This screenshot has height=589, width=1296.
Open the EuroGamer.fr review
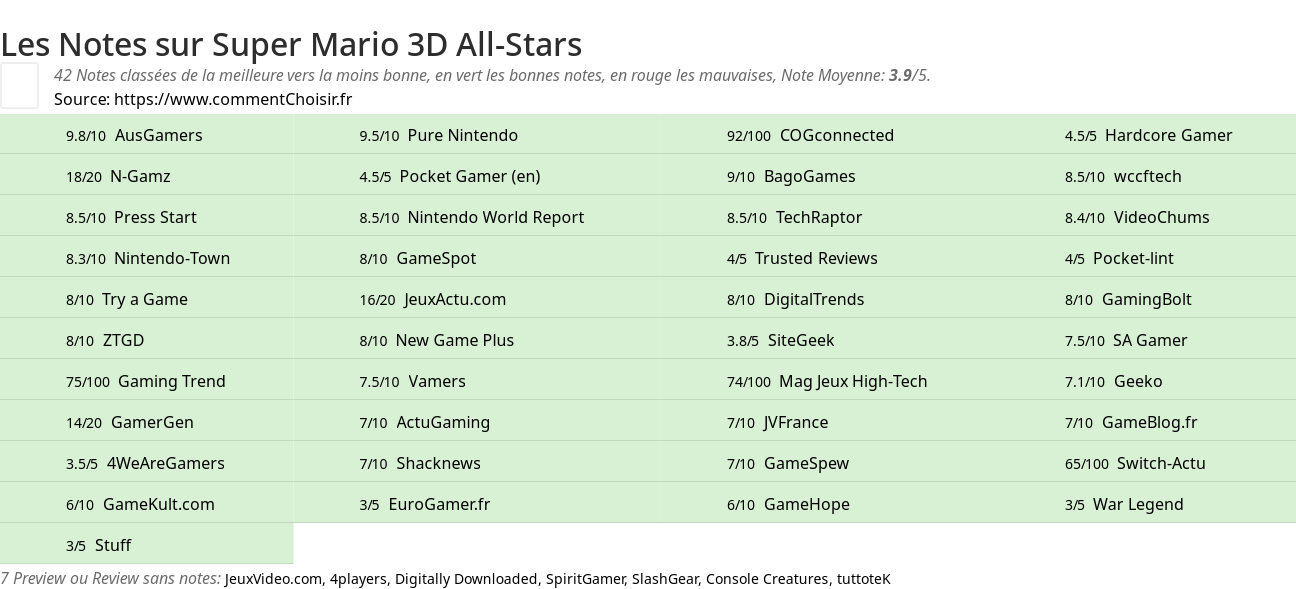(x=439, y=504)
